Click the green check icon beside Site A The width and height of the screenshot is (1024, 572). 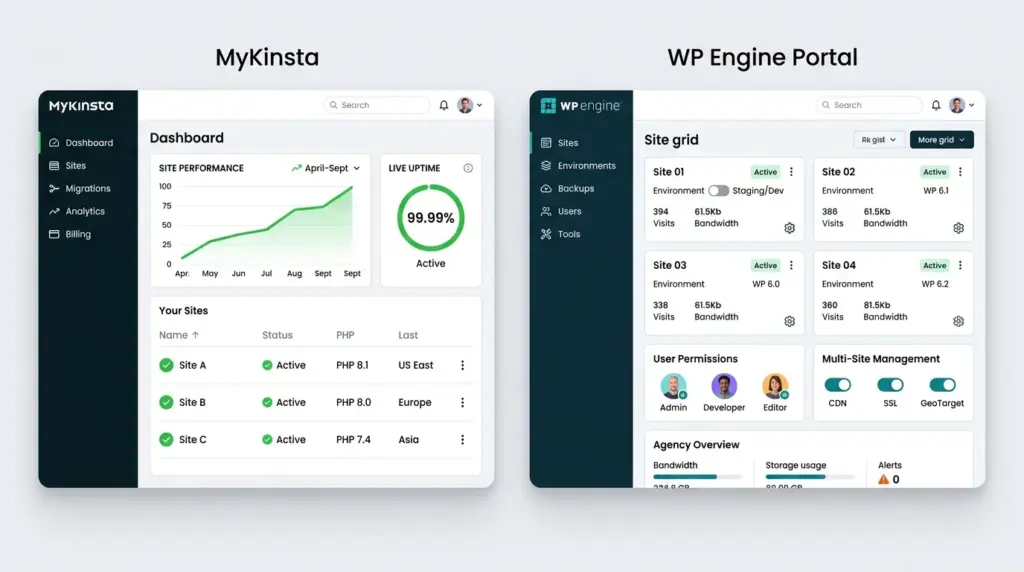(x=167, y=365)
